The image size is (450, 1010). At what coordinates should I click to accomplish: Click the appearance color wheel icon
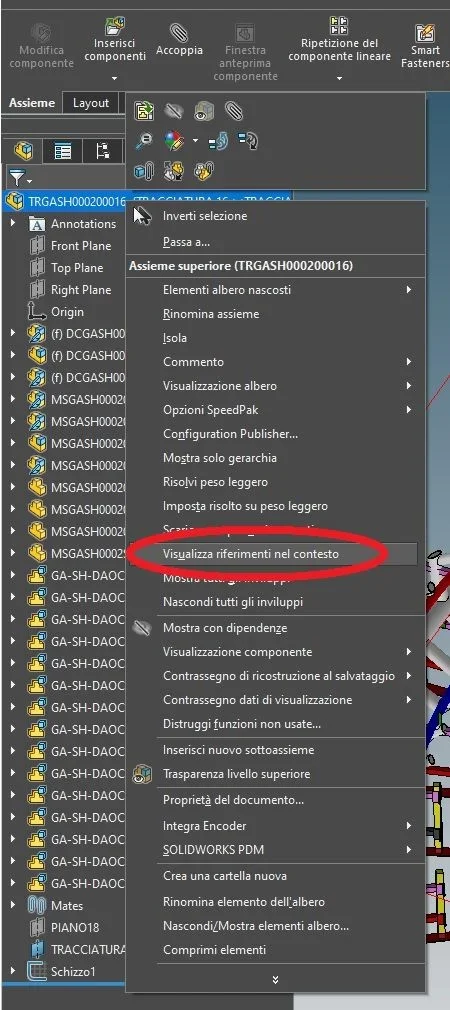click(x=174, y=140)
